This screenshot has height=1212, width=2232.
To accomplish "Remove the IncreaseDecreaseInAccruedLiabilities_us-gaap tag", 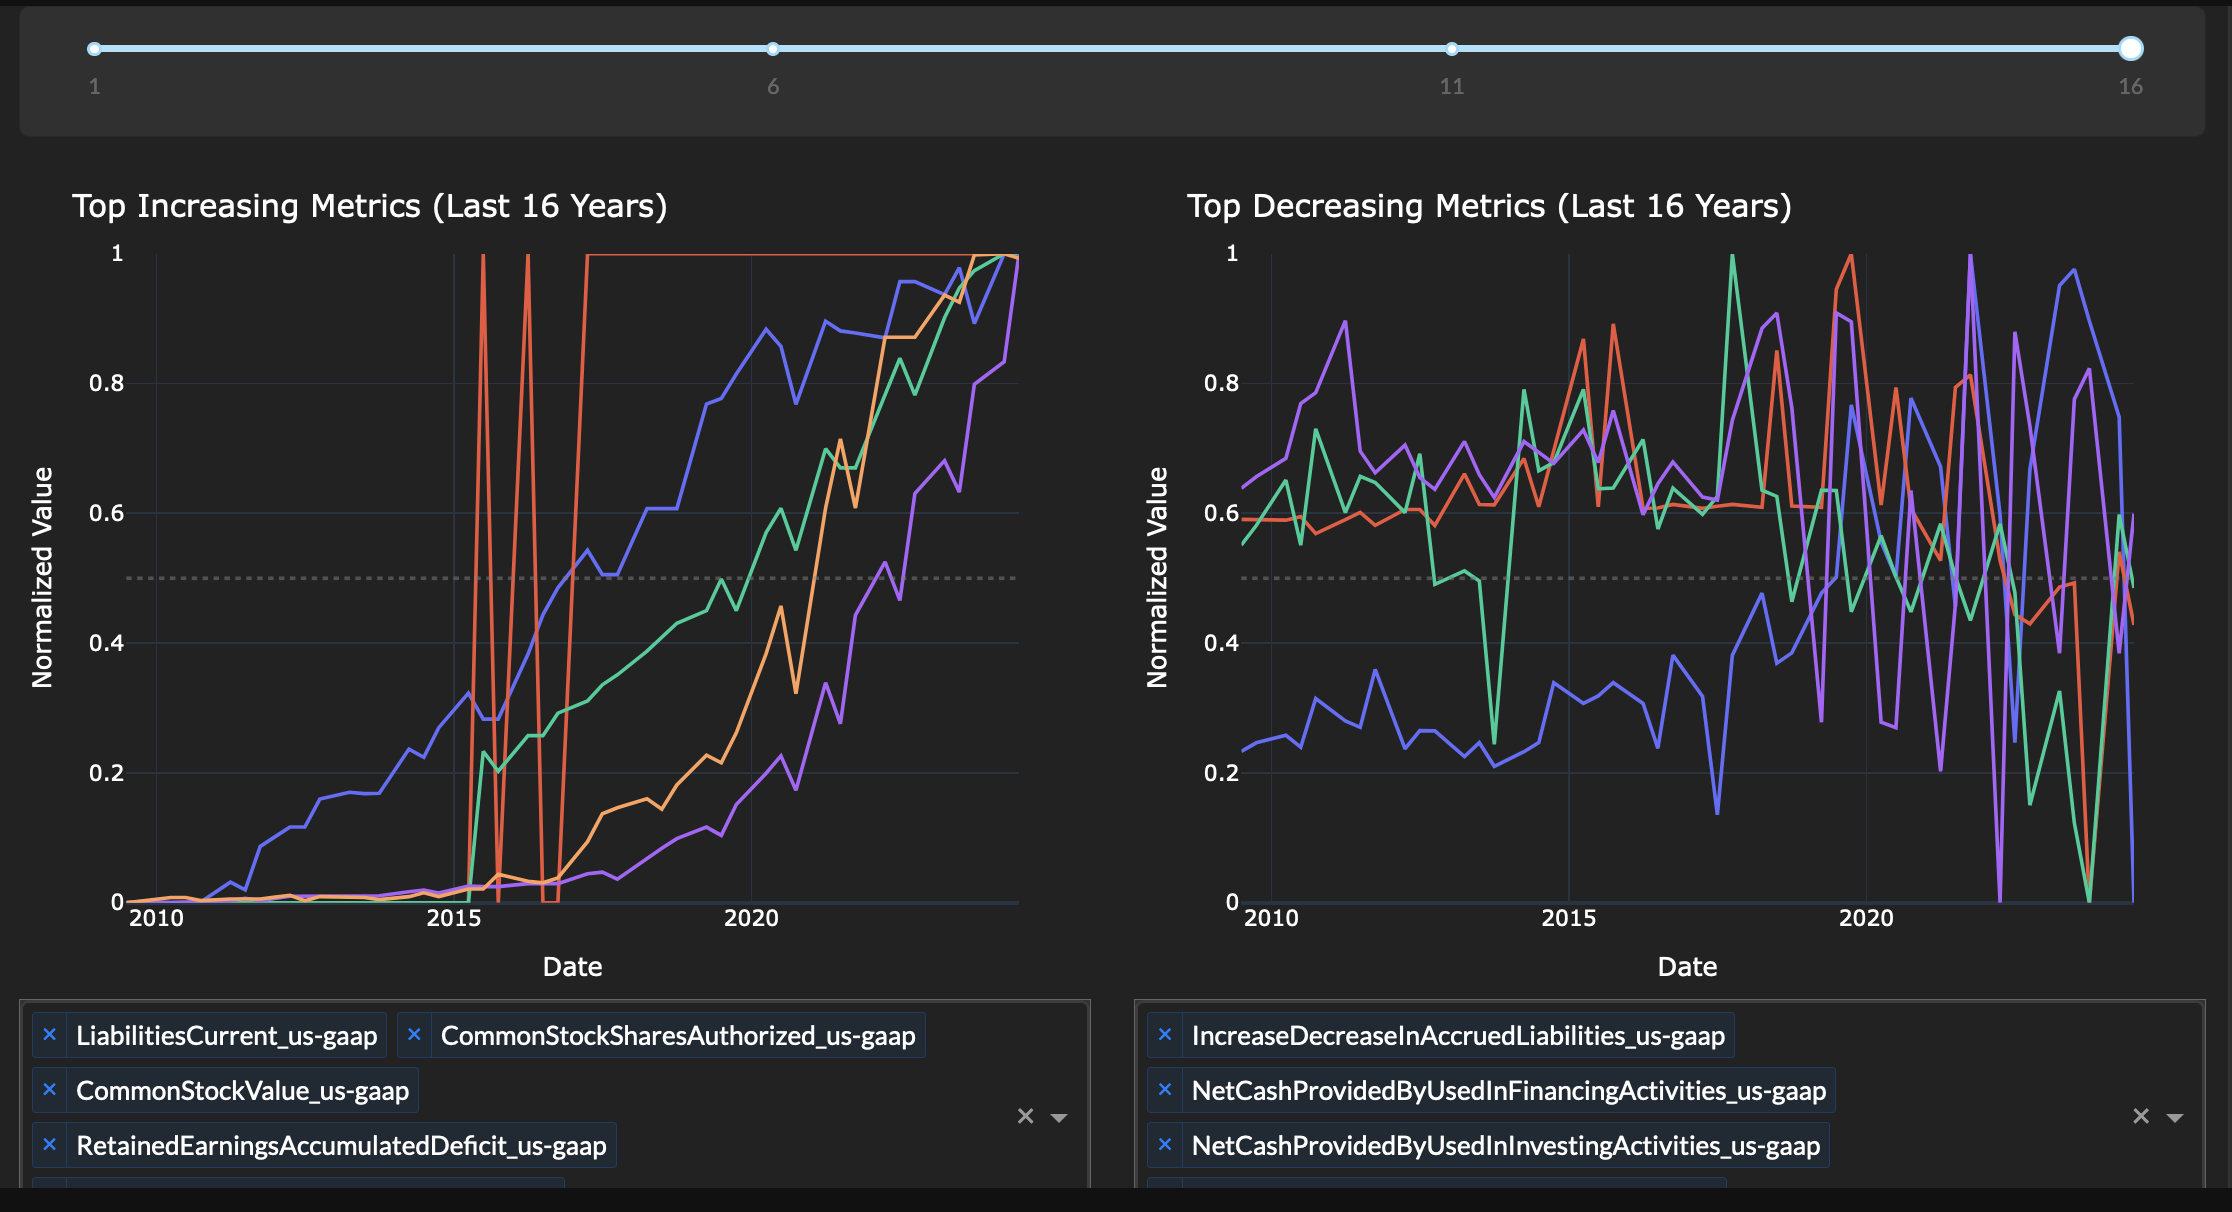I will tap(1165, 1035).
